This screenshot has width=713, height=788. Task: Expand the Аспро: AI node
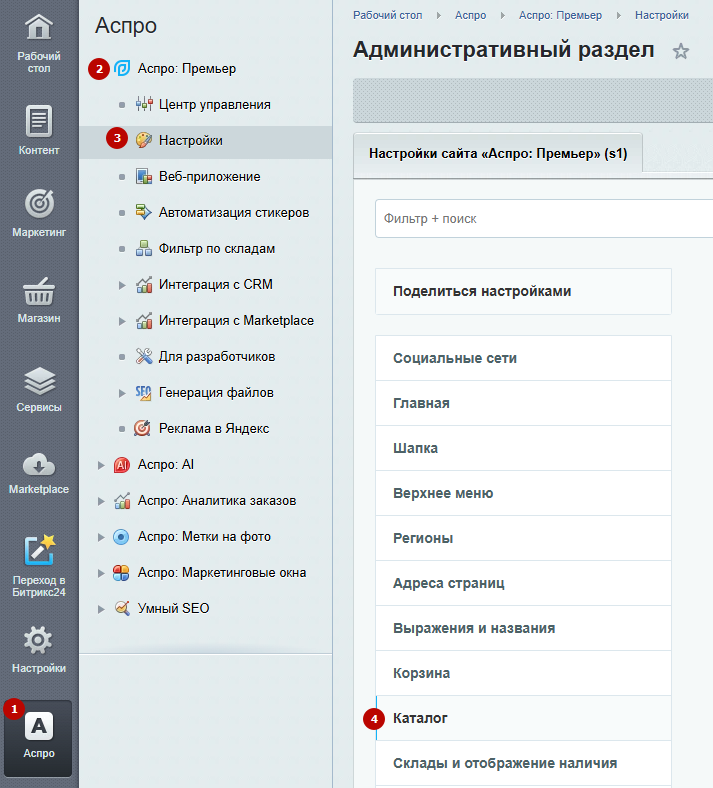101,465
